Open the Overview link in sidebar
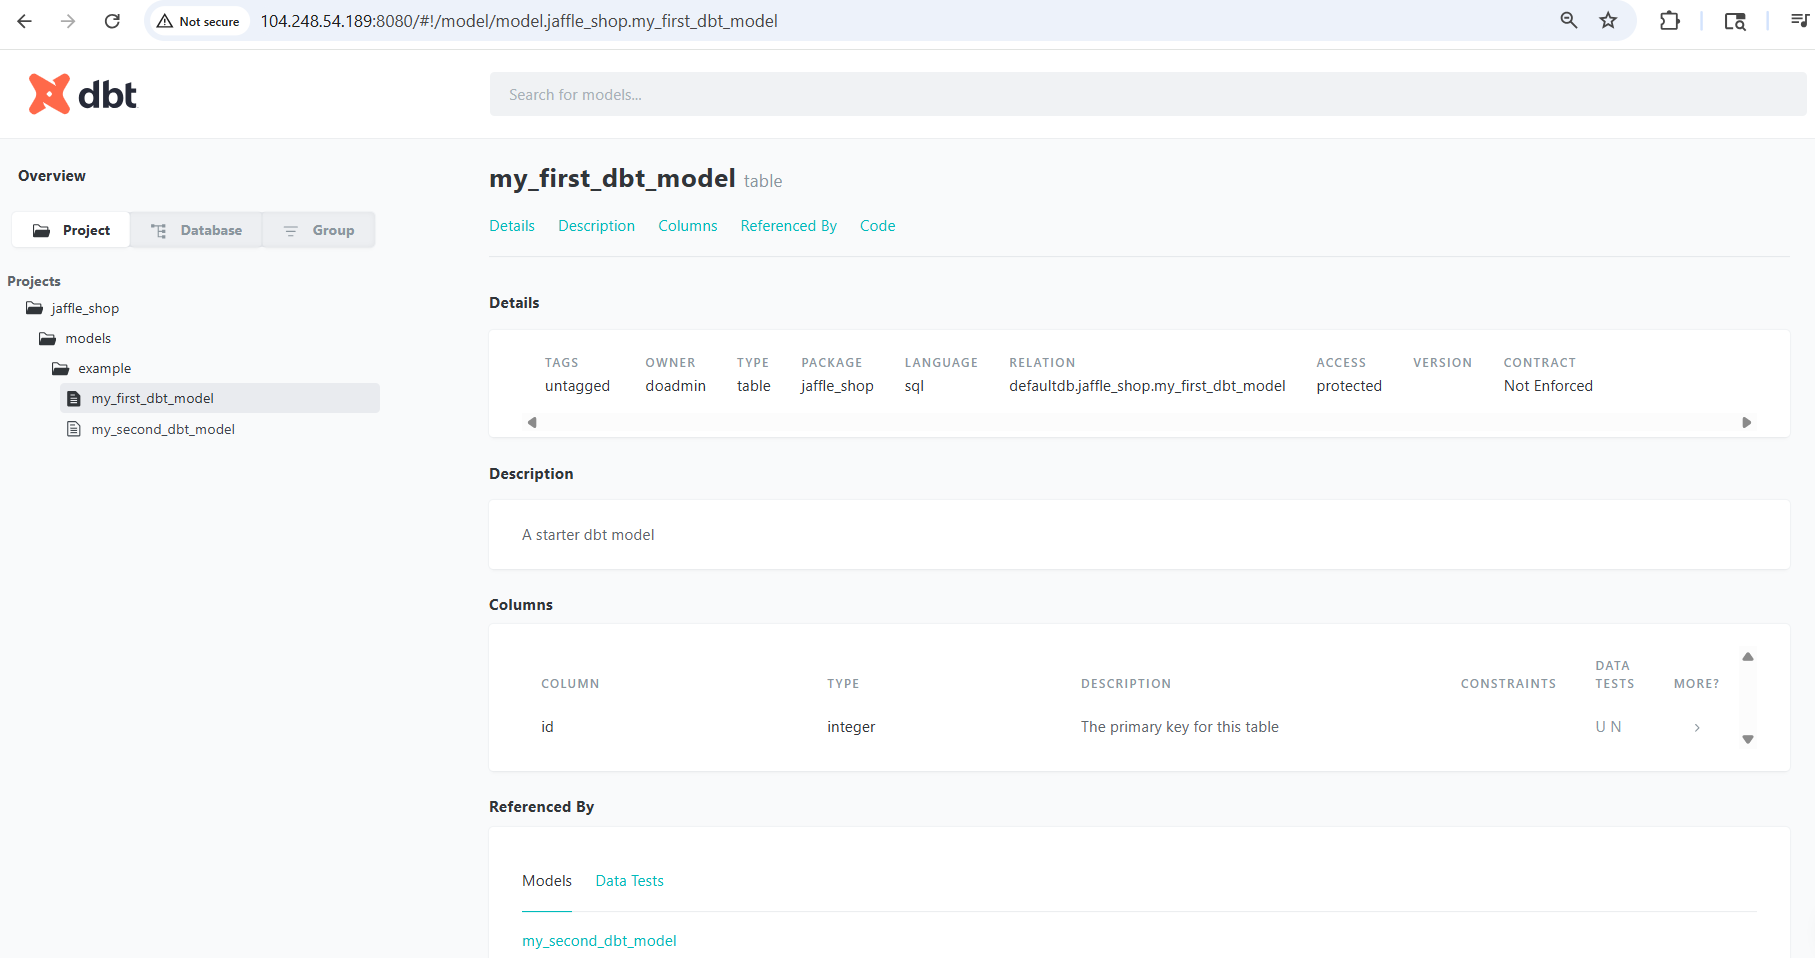Viewport: 1815px width, 958px height. 52,176
